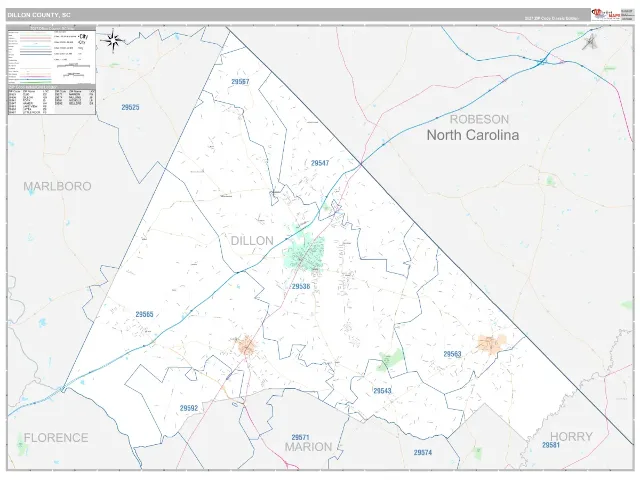The width and height of the screenshot is (640, 480).
Task: Click the HORRY county label
Action: [571, 436]
